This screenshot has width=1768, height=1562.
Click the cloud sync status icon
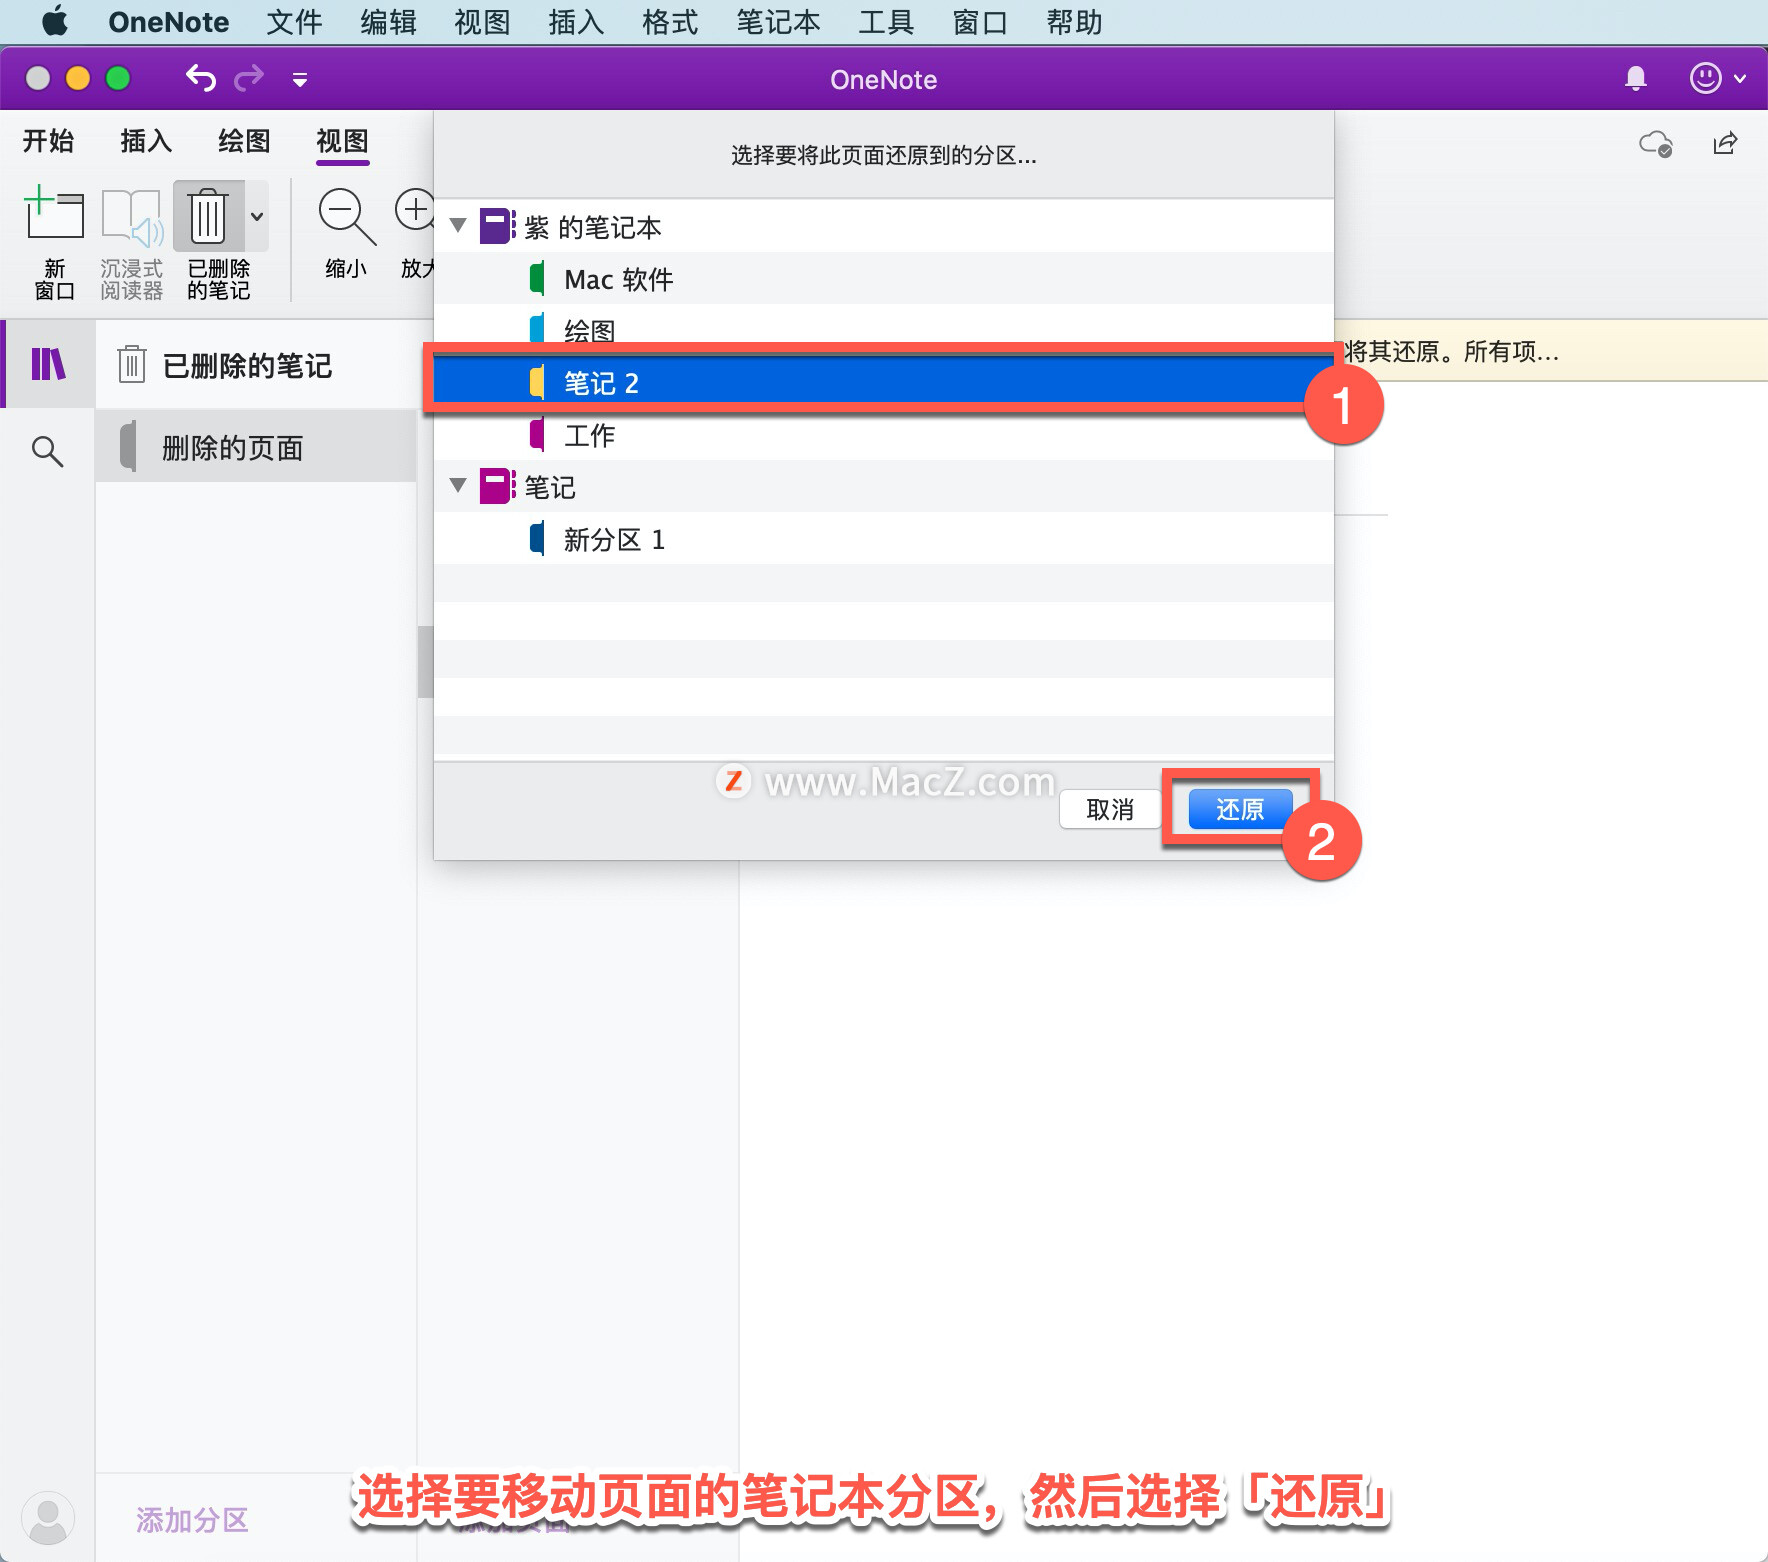1656,144
